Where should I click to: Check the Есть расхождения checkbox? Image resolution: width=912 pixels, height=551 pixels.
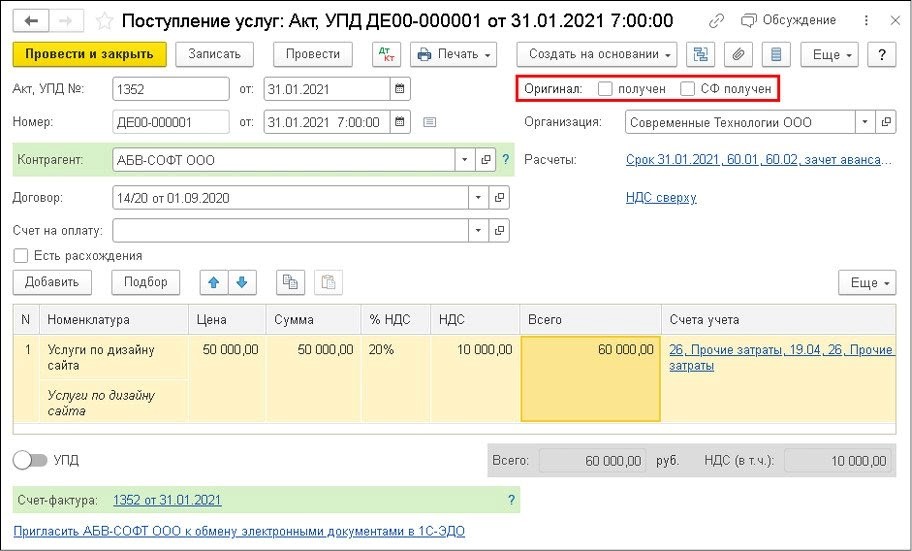[21, 256]
